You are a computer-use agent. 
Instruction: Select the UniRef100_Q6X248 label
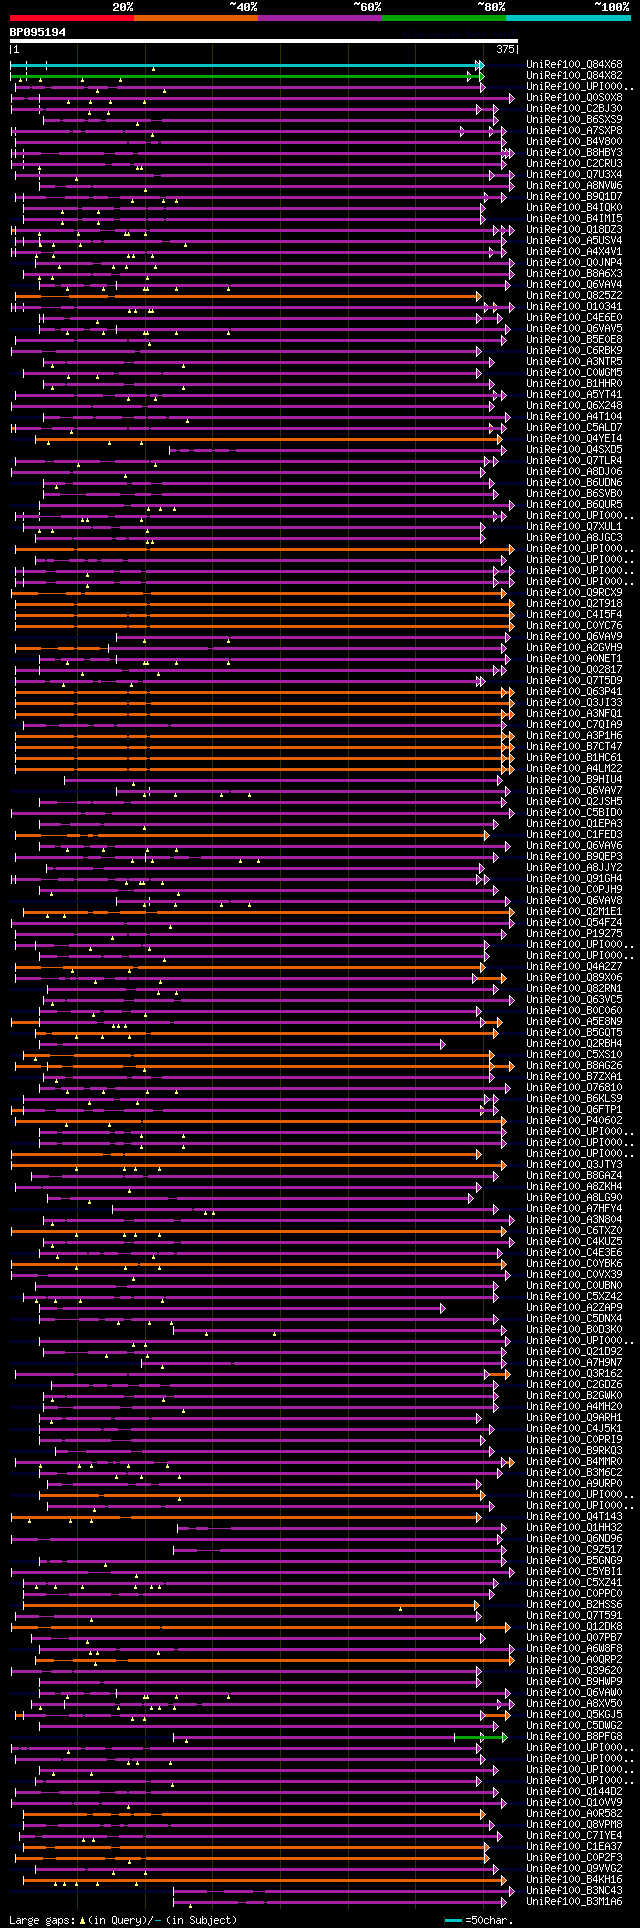pos(574,406)
